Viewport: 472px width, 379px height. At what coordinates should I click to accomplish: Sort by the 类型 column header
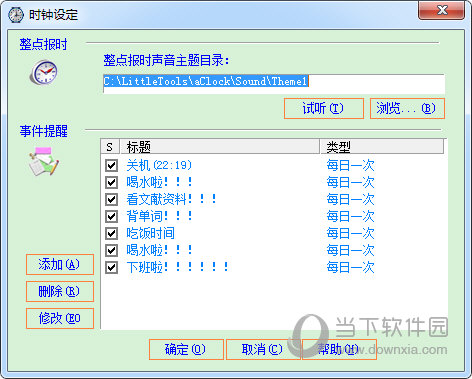click(382, 147)
